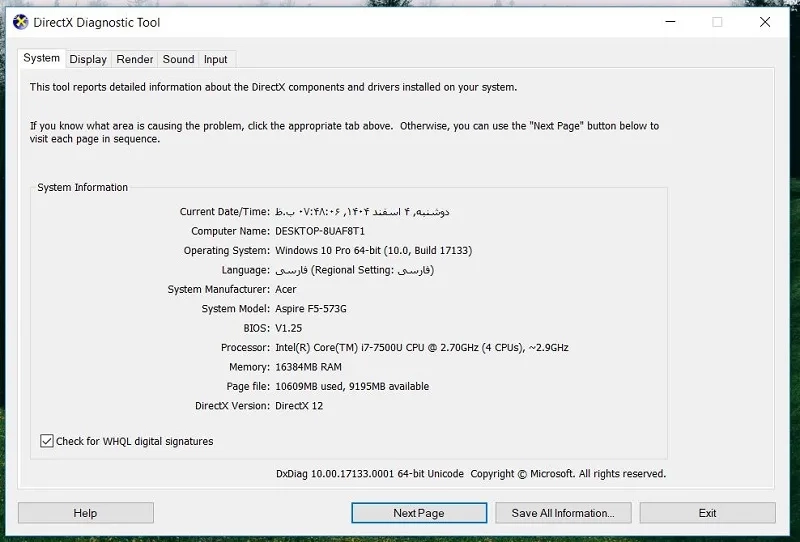Click the Intel Core i7-7500U processor value
The width and height of the screenshot is (800, 542).
422,348
